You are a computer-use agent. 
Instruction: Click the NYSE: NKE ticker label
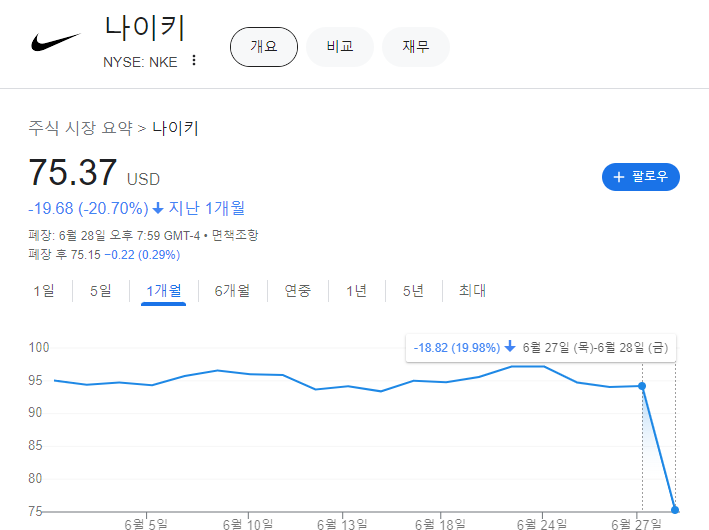(140, 62)
